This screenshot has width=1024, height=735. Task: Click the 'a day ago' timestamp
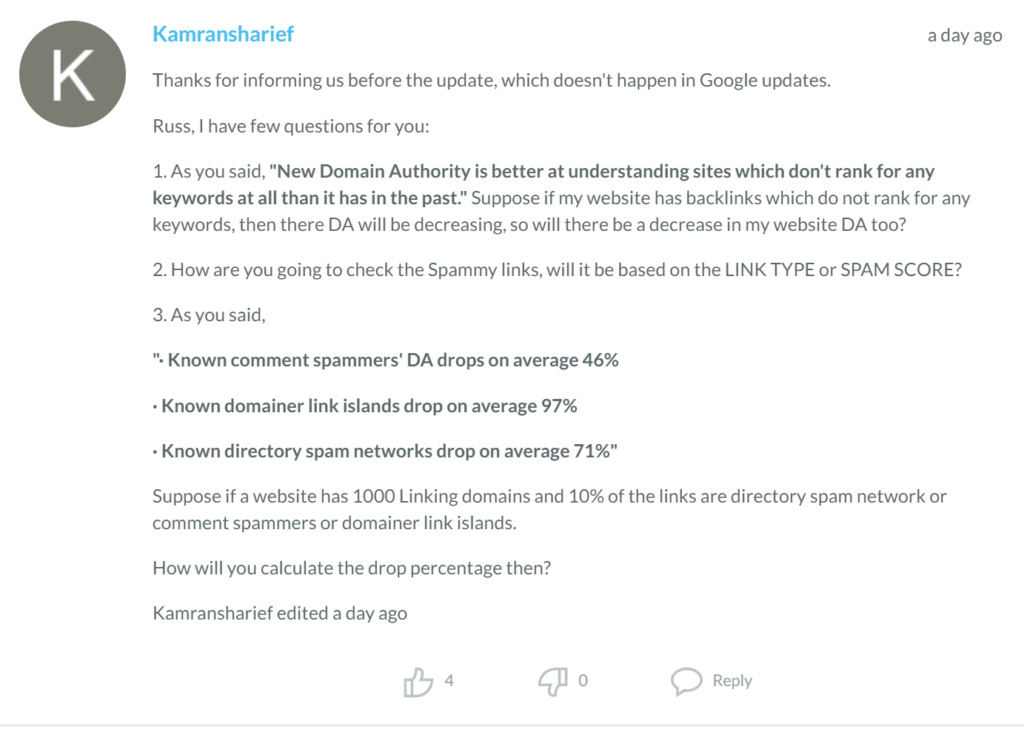(x=965, y=35)
